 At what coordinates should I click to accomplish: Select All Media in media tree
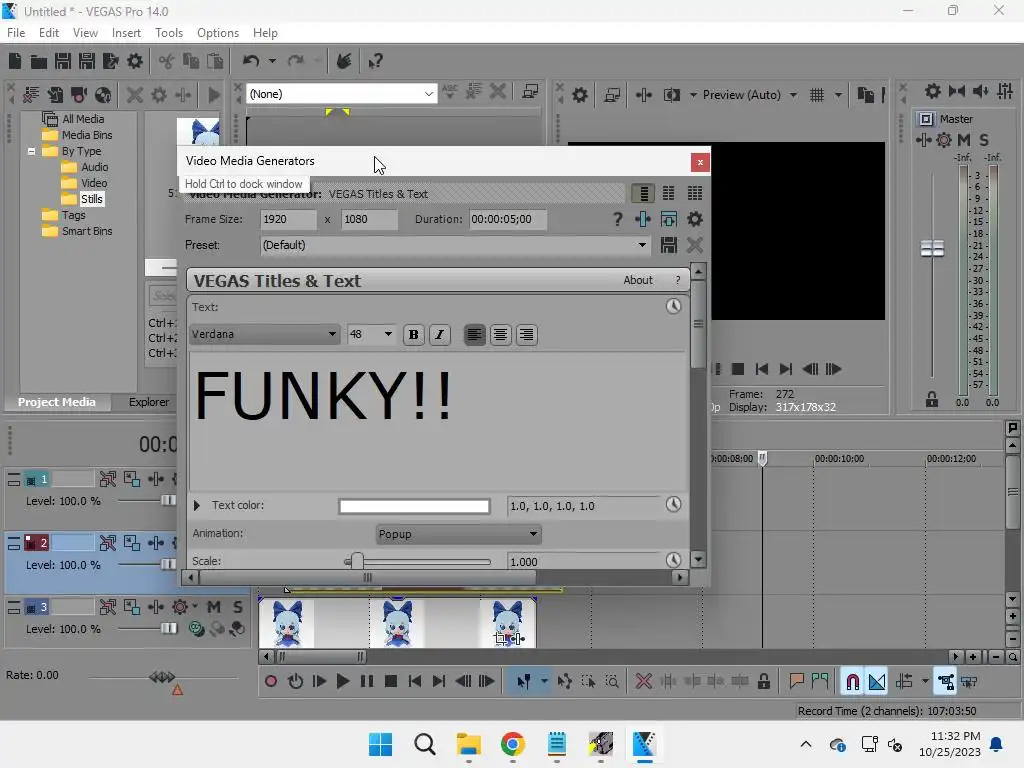point(73,119)
